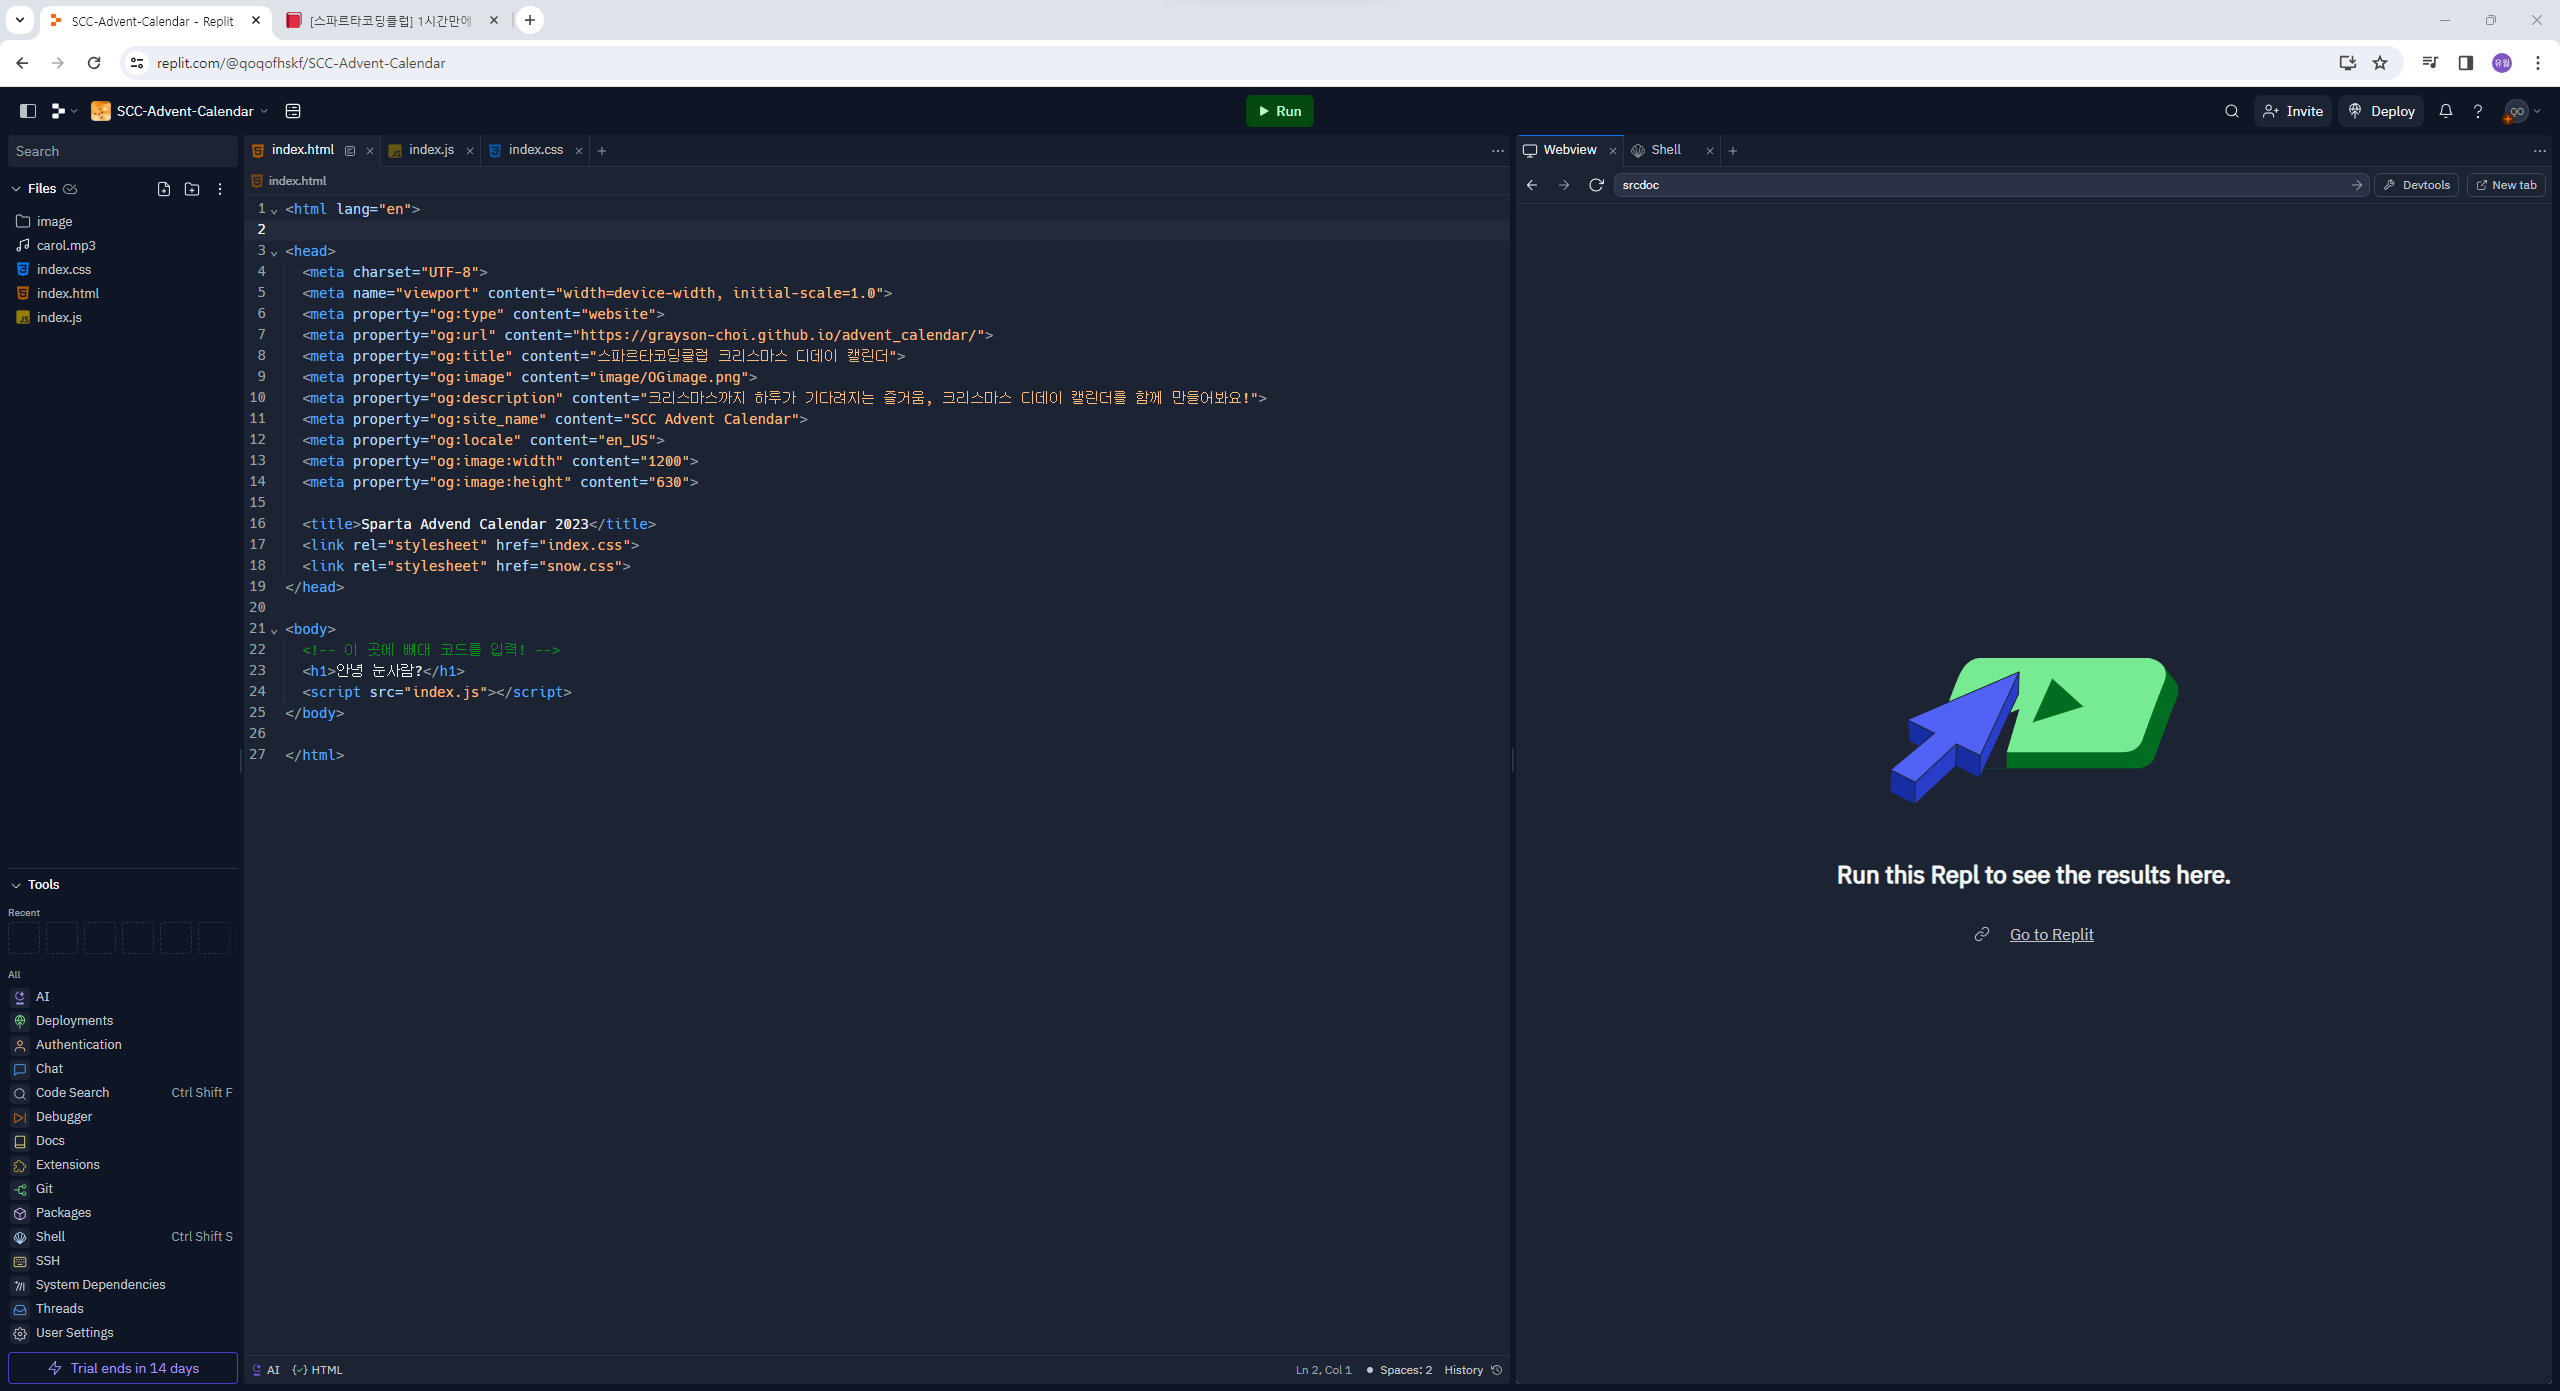Collapse the Files section
The image size is (2560, 1391).
pos(16,189)
